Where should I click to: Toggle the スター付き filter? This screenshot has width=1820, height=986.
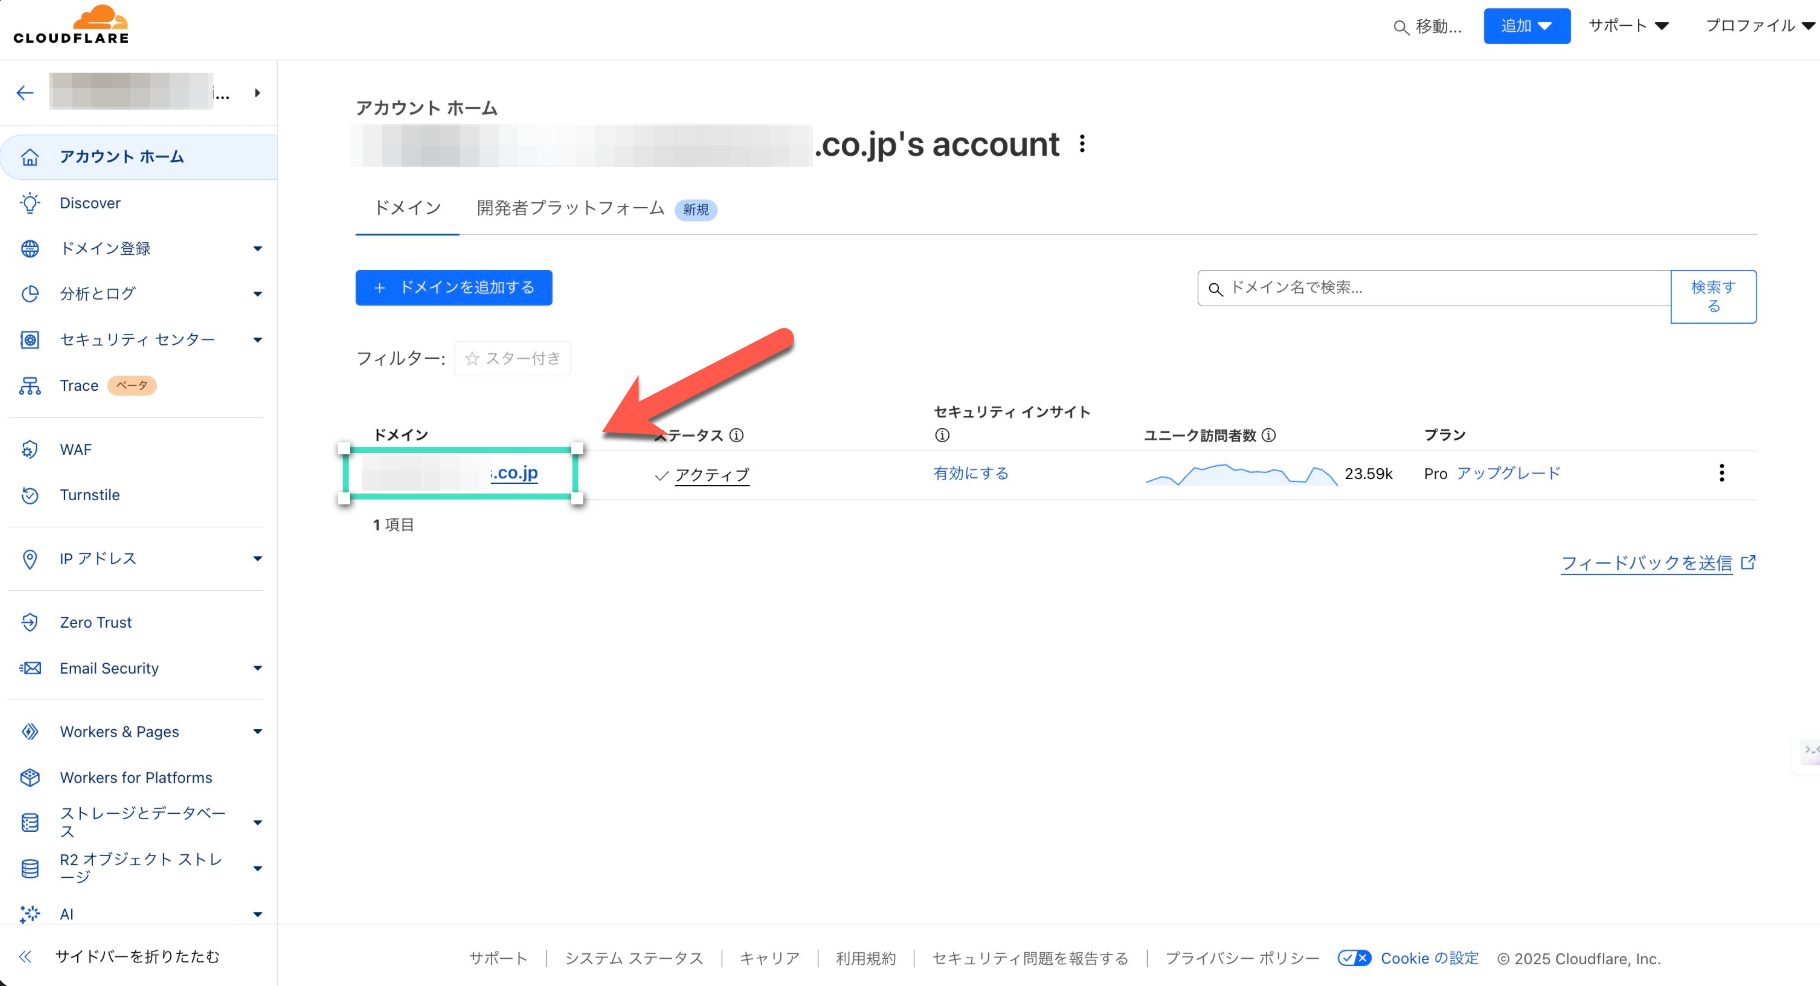(512, 359)
